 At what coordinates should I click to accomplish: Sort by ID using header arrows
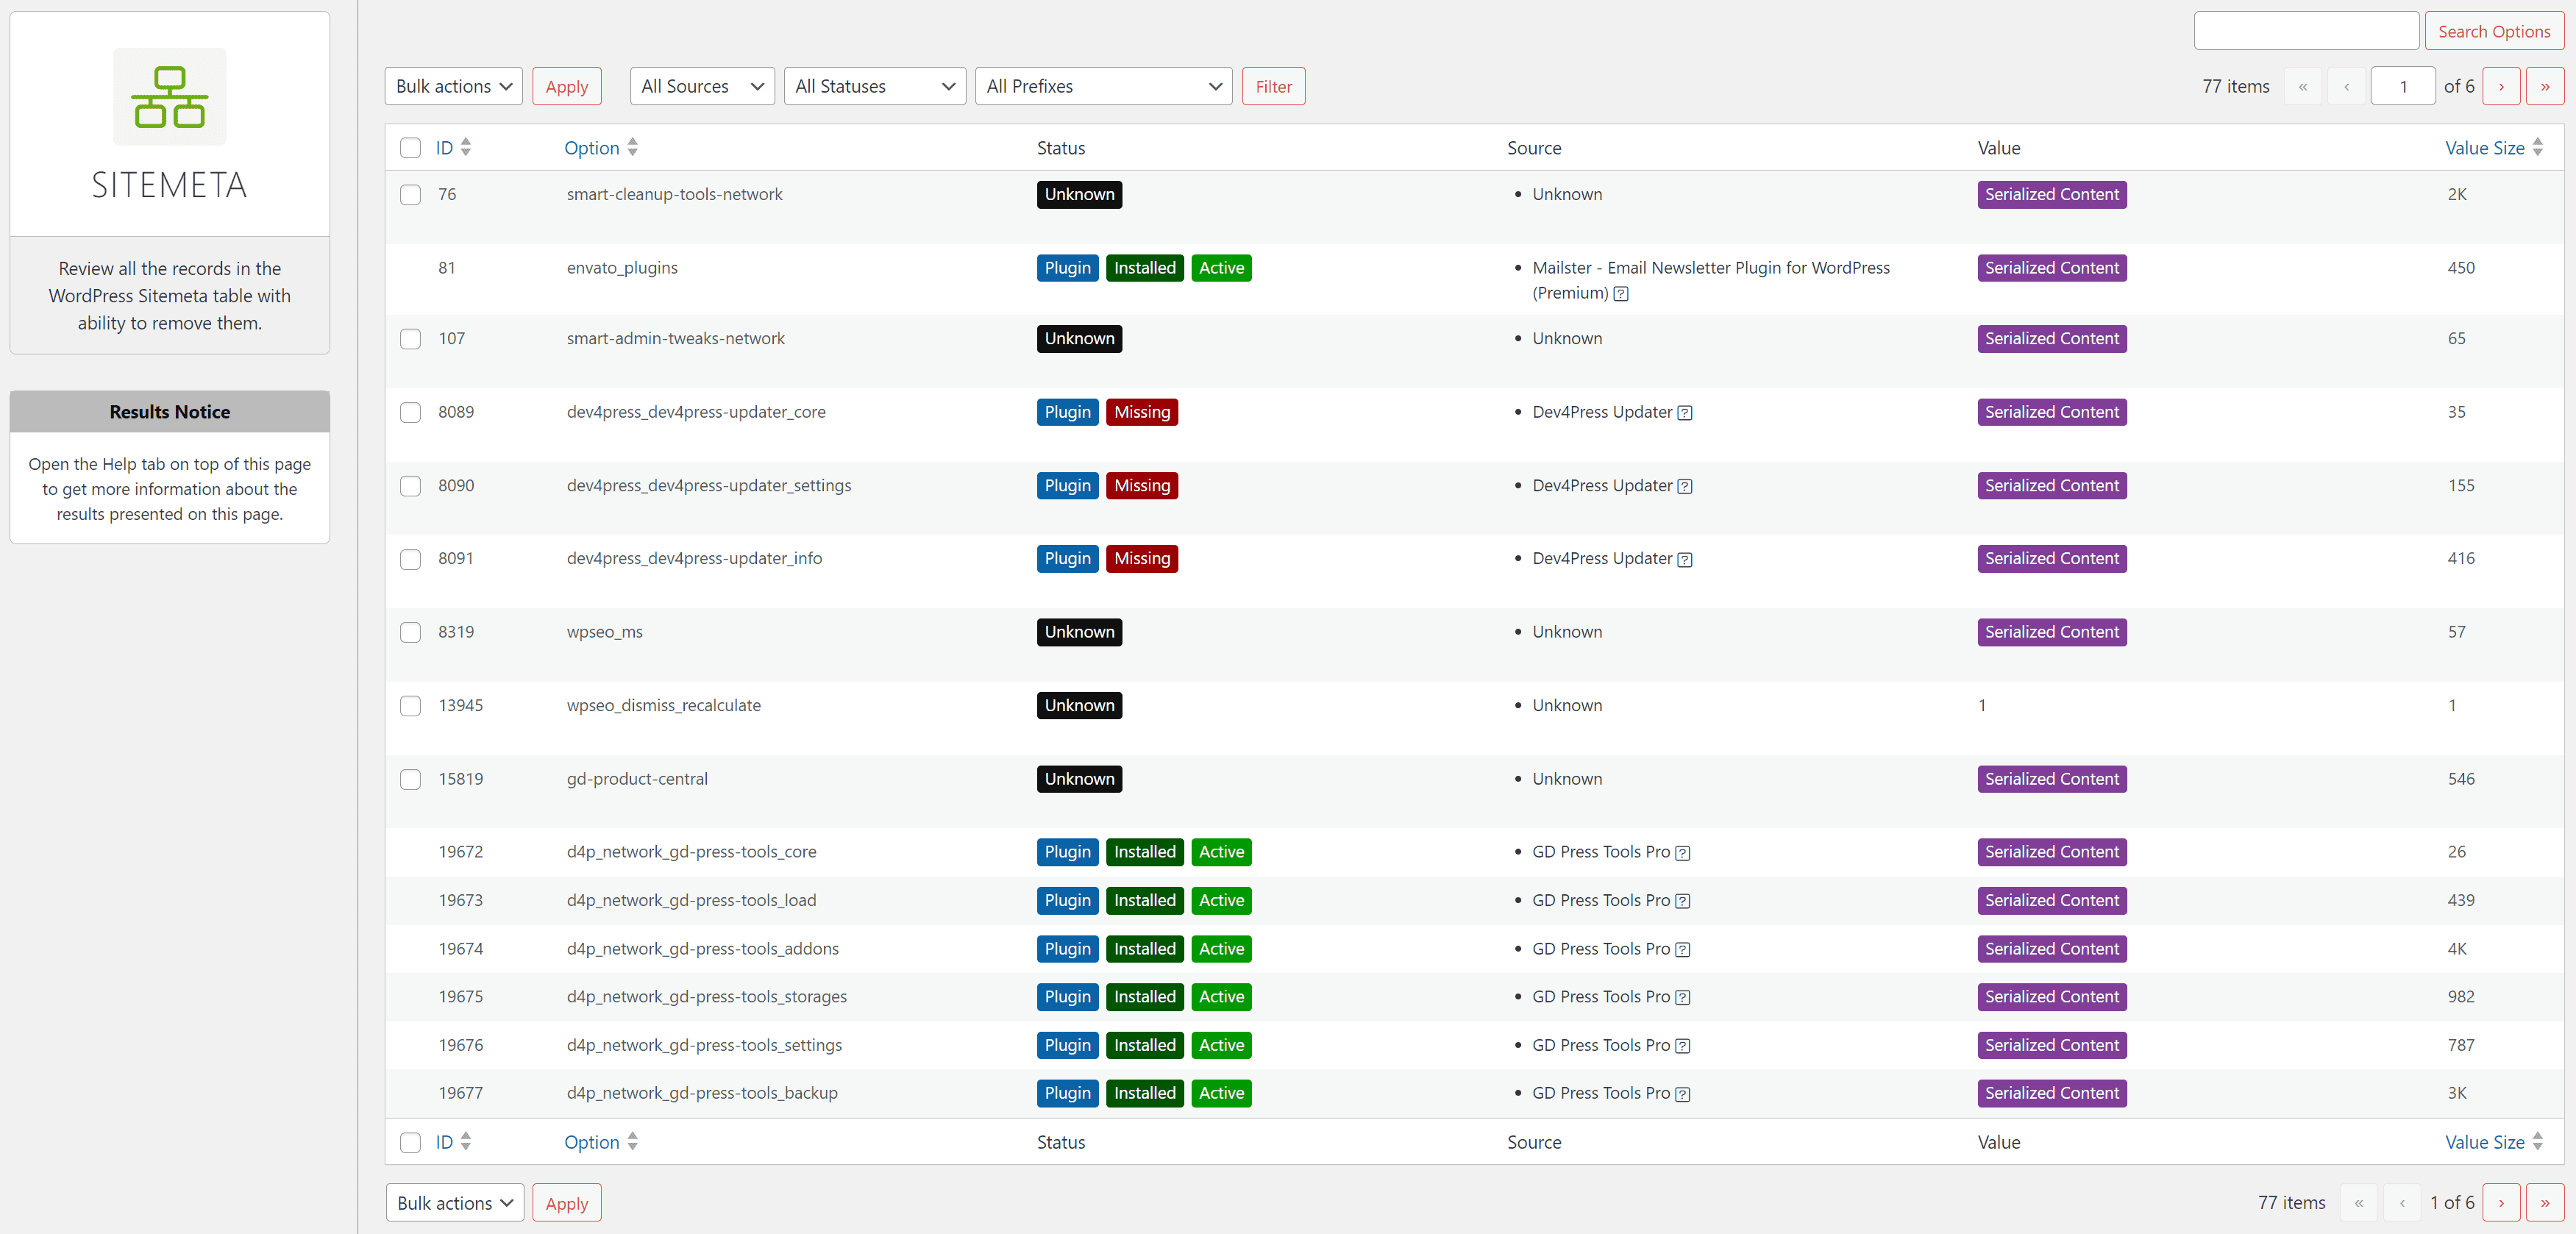[x=465, y=147]
